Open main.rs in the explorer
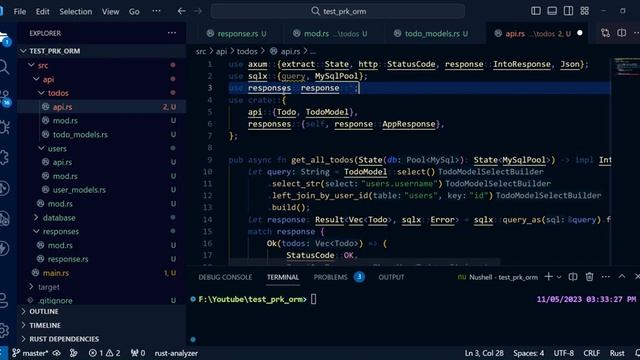 pos(102,273)
